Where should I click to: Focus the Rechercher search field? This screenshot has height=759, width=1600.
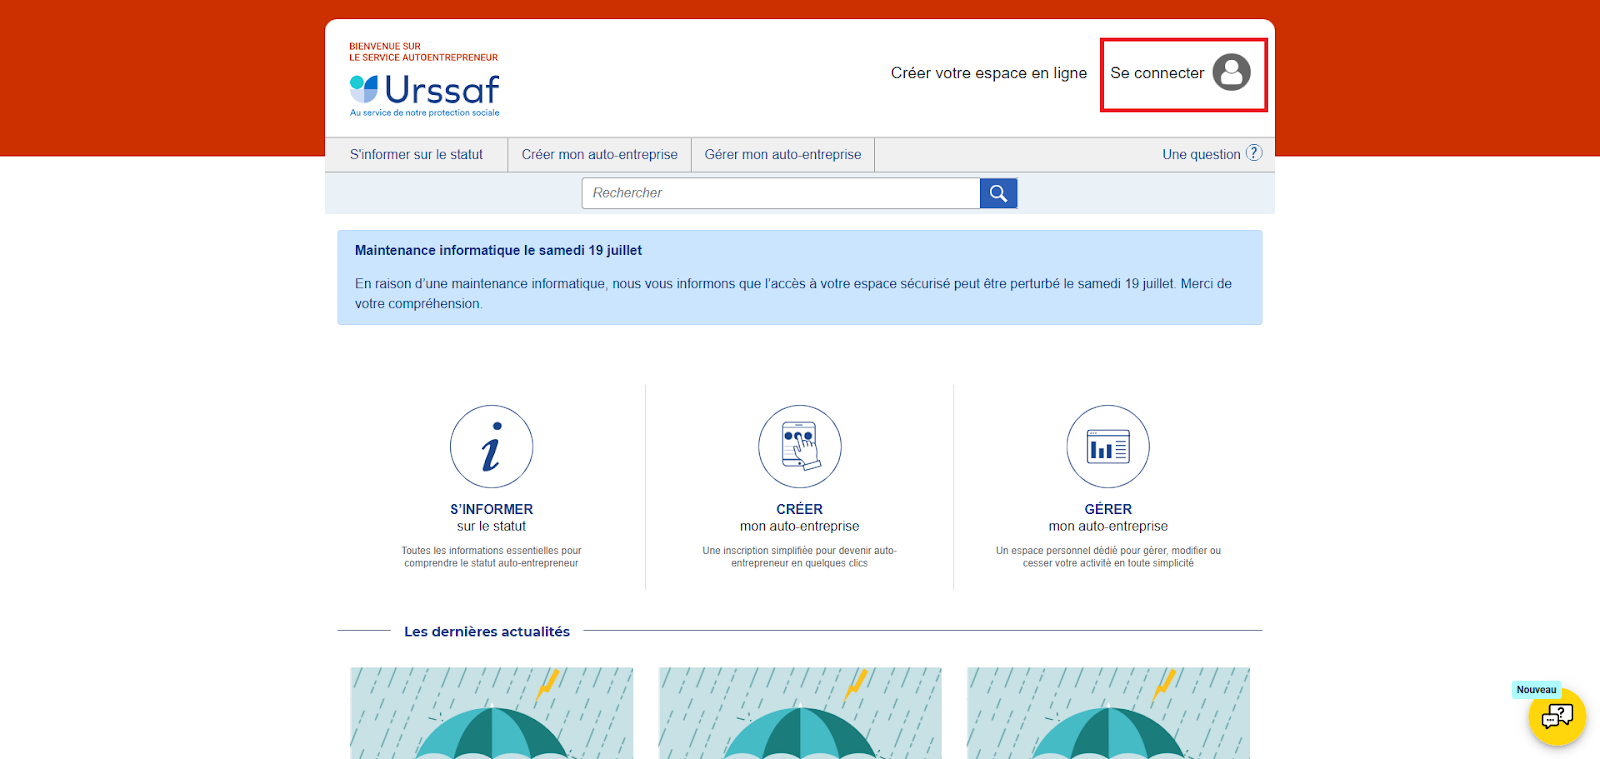780,193
